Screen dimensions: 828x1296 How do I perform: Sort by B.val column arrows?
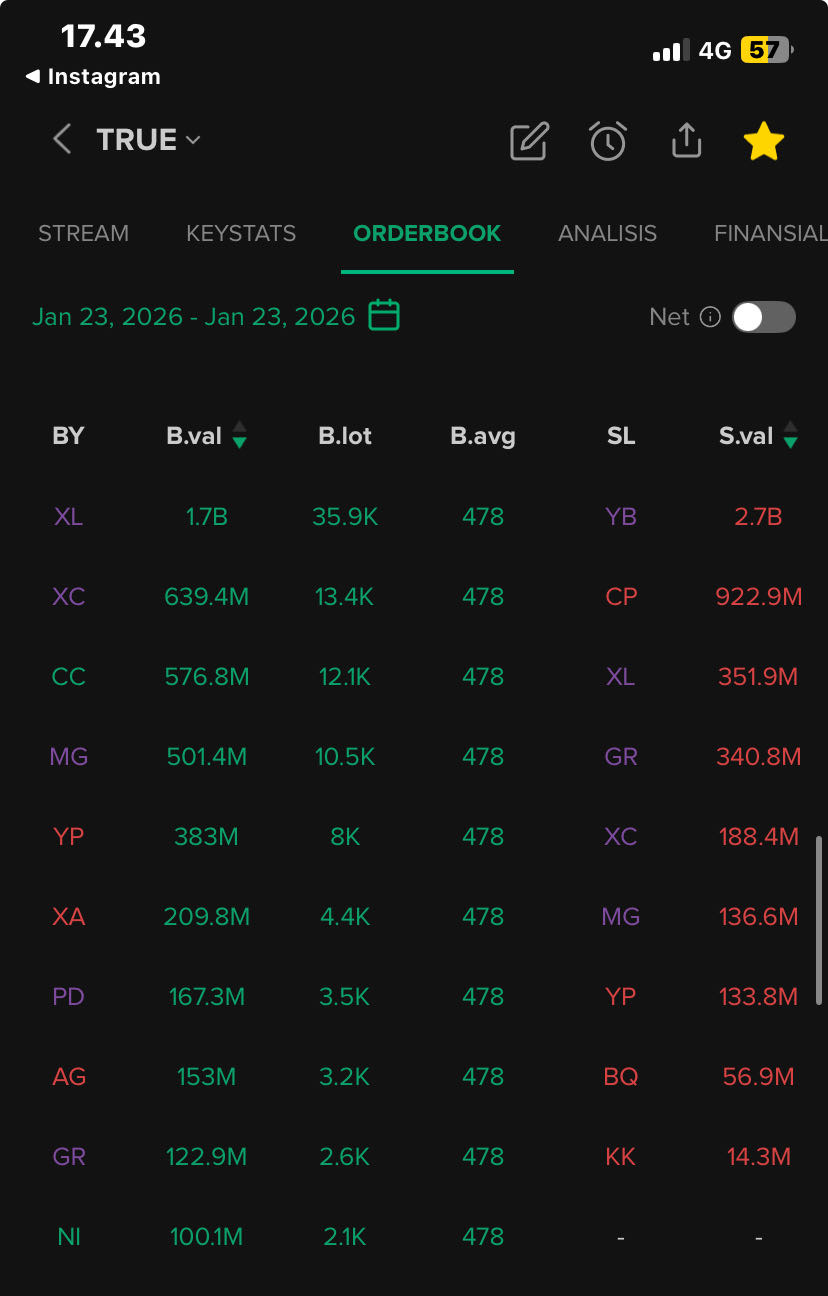click(x=239, y=435)
